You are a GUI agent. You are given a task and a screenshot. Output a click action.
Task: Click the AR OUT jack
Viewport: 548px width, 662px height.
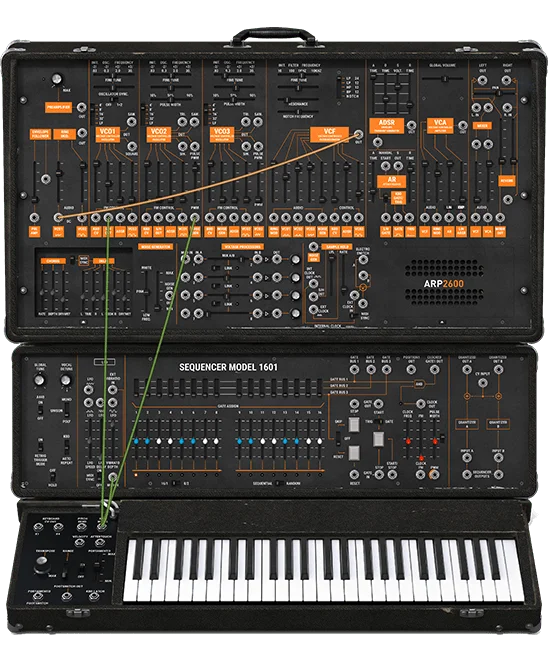pyautogui.click(x=398, y=166)
